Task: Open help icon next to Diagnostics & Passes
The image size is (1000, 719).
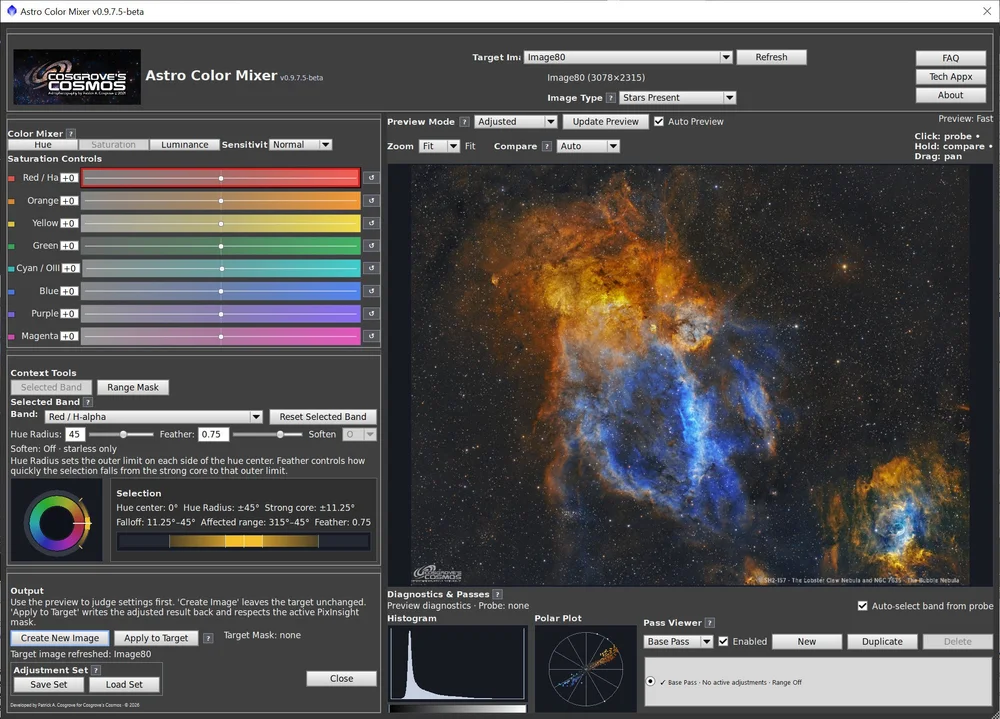Action: point(497,594)
